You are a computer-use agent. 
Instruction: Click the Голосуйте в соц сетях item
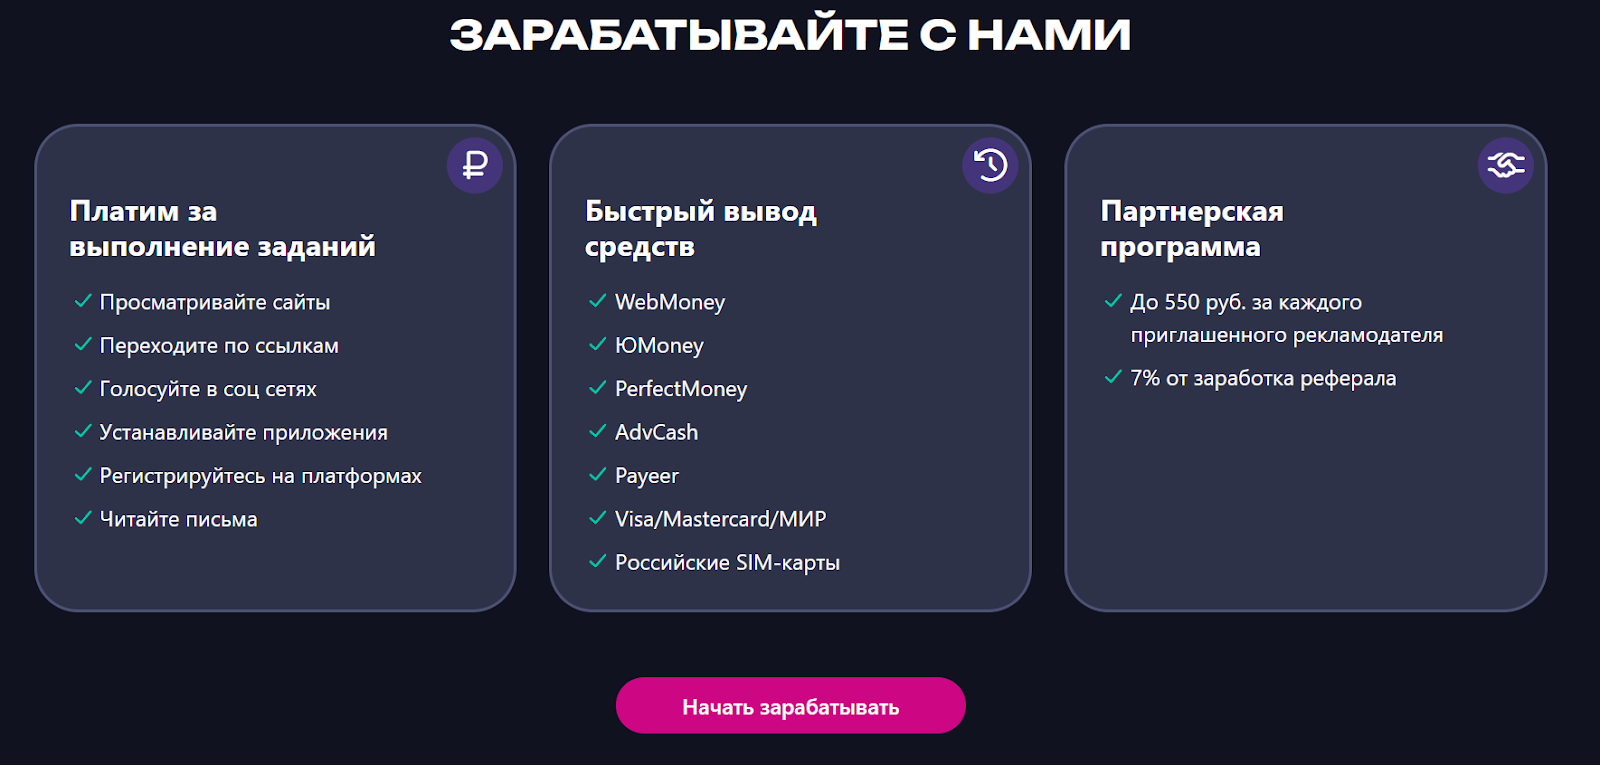click(208, 389)
